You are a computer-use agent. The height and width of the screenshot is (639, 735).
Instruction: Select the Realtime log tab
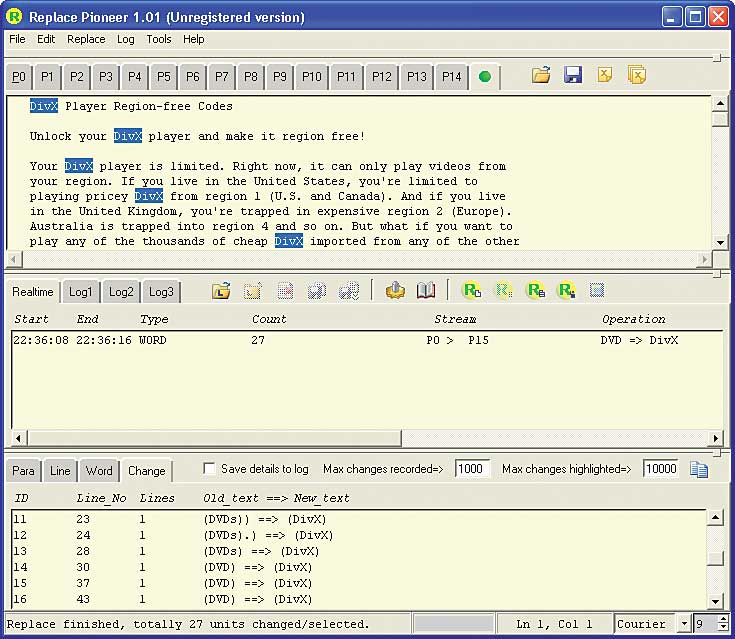tap(33, 292)
